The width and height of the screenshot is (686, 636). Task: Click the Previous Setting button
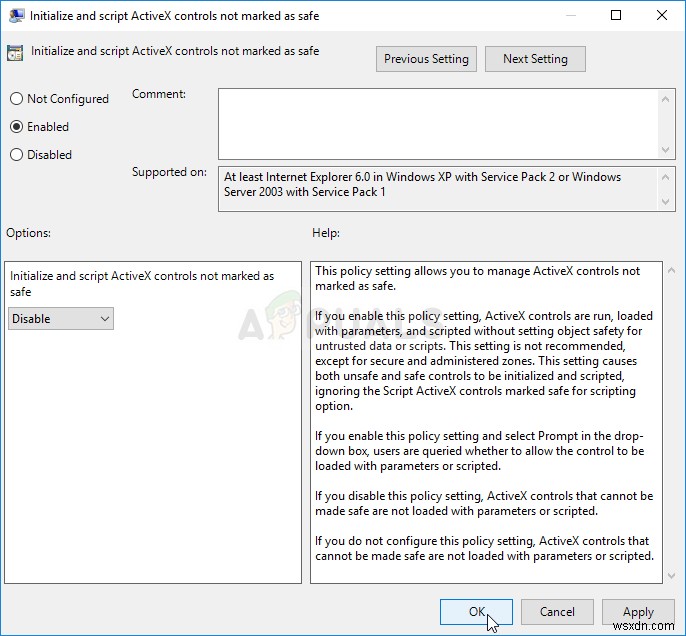pyautogui.click(x=426, y=59)
